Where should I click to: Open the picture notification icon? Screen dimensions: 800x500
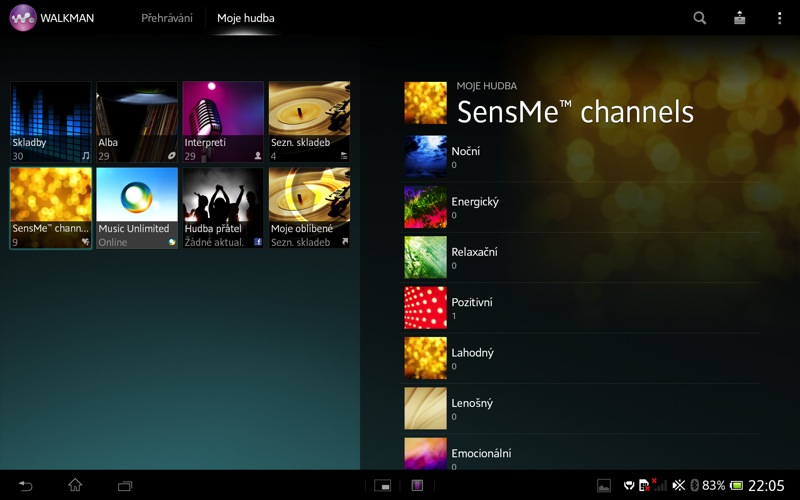pyautogui.click(x=604, y=485)
